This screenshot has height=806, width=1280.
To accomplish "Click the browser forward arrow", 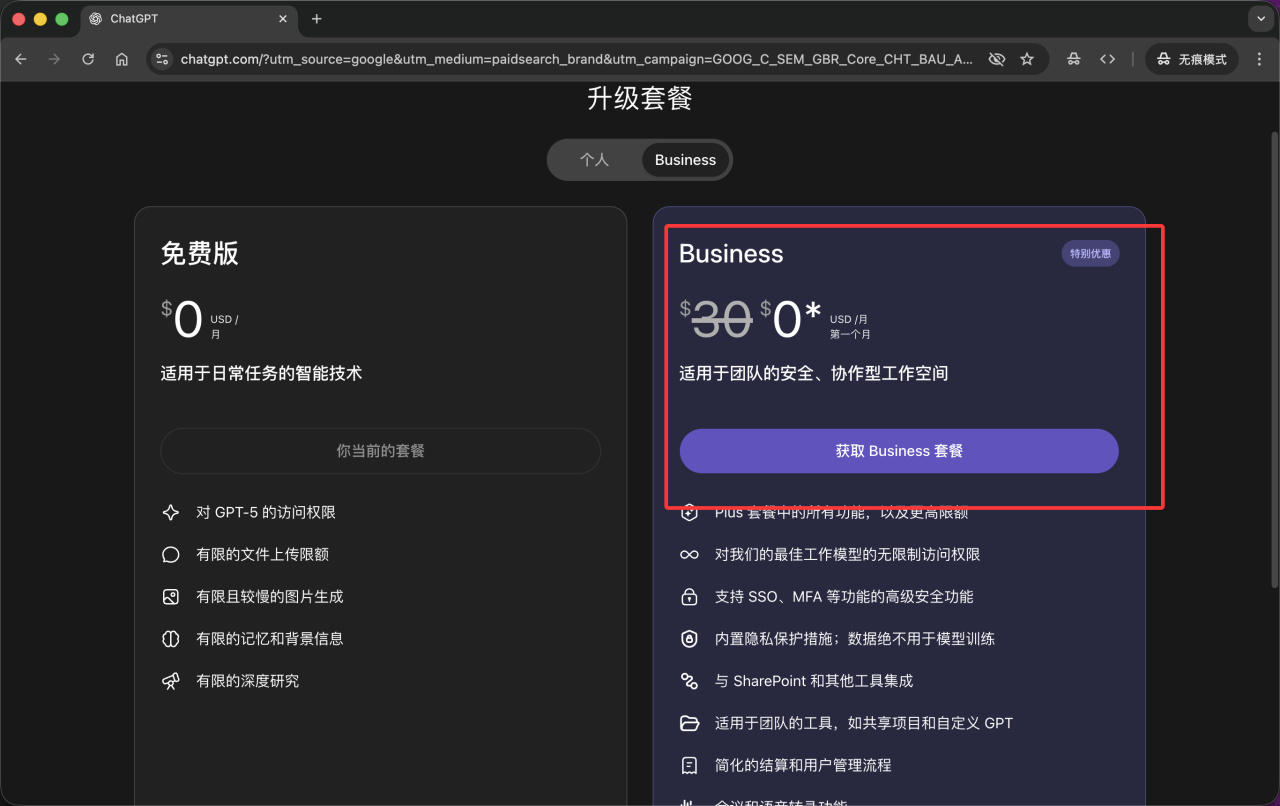I will click(54, 59).
